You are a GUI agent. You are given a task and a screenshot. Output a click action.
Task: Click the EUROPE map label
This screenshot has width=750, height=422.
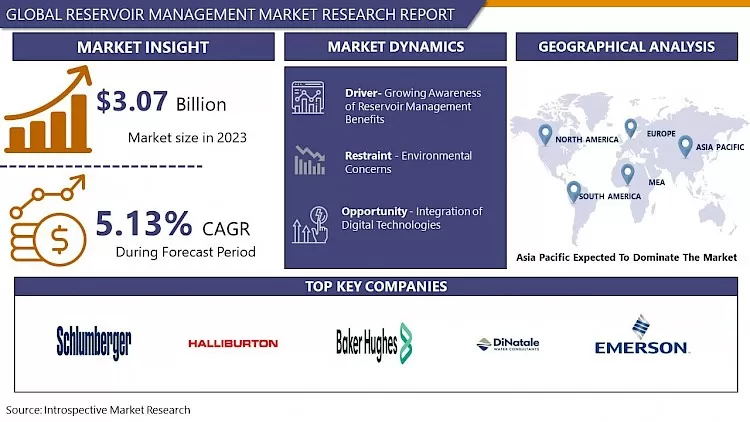coord(661,133)
